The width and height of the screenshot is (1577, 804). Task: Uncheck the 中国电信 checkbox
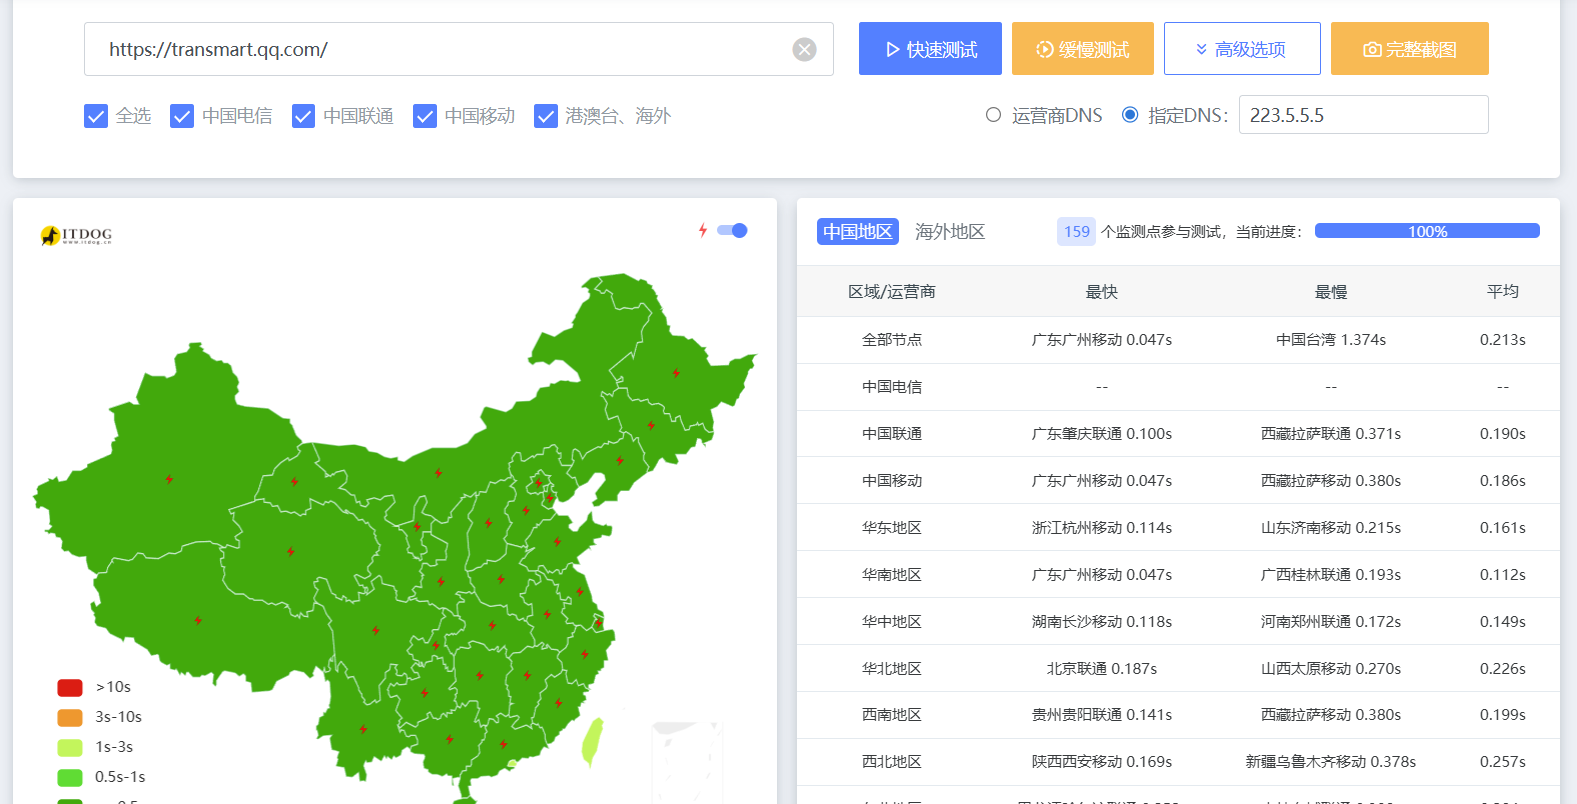click(182, 116)
